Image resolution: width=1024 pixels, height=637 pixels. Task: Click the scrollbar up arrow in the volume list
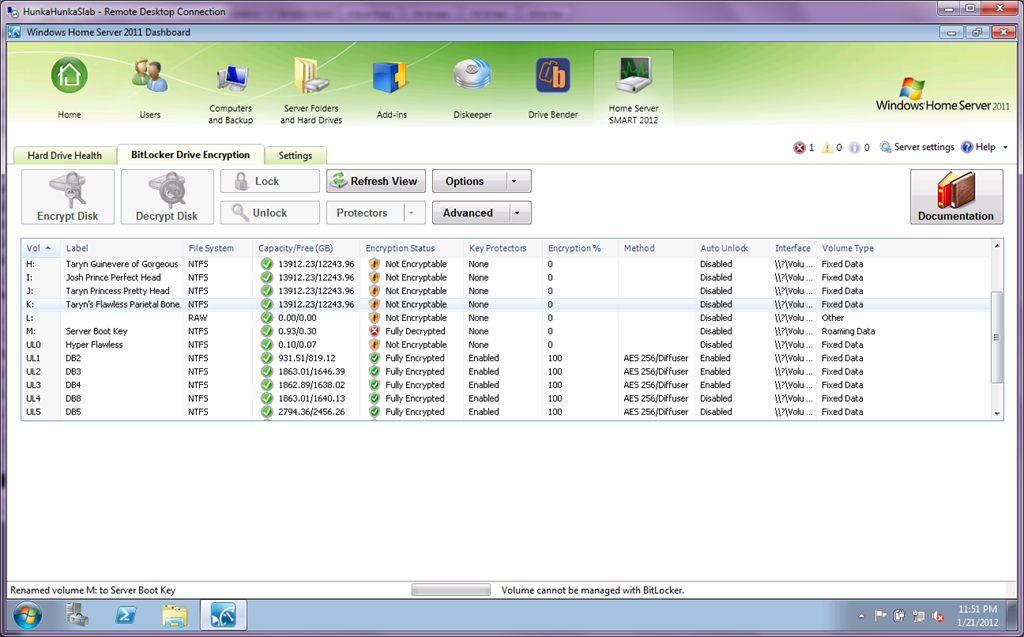(997, 246)
